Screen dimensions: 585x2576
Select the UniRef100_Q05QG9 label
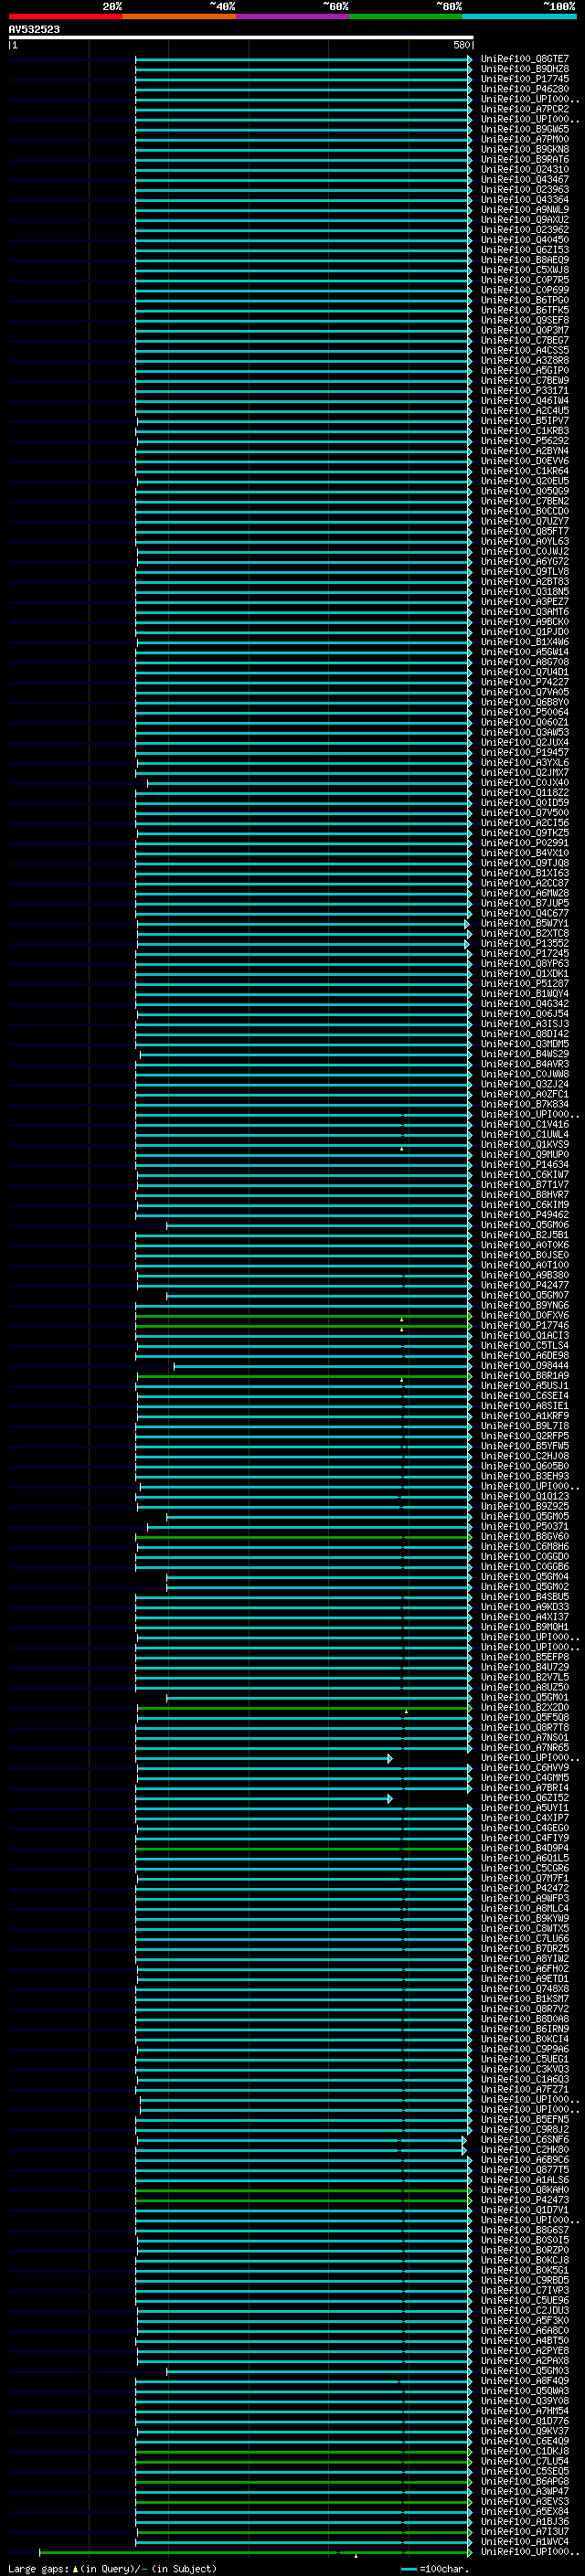(x=525, y=491)
